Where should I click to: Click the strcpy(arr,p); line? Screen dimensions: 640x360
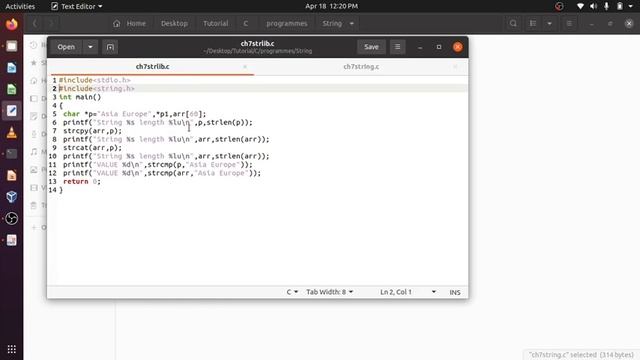(x=93, y=131)
